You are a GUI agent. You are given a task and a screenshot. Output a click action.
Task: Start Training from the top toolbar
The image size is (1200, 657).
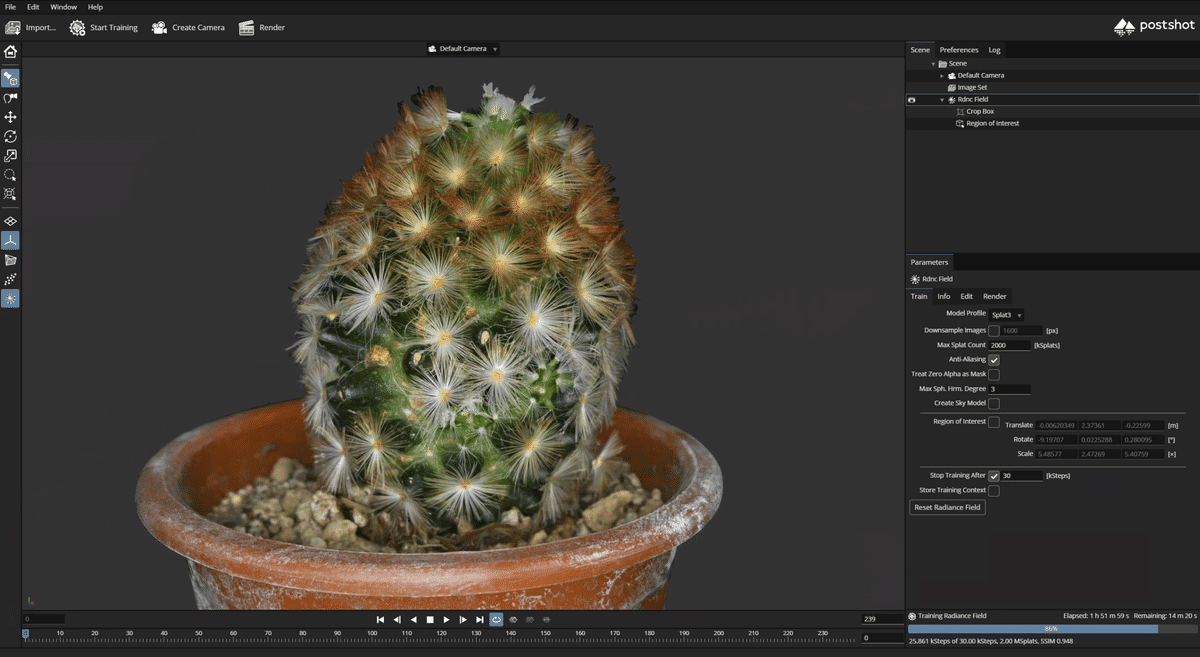(103, 27)
